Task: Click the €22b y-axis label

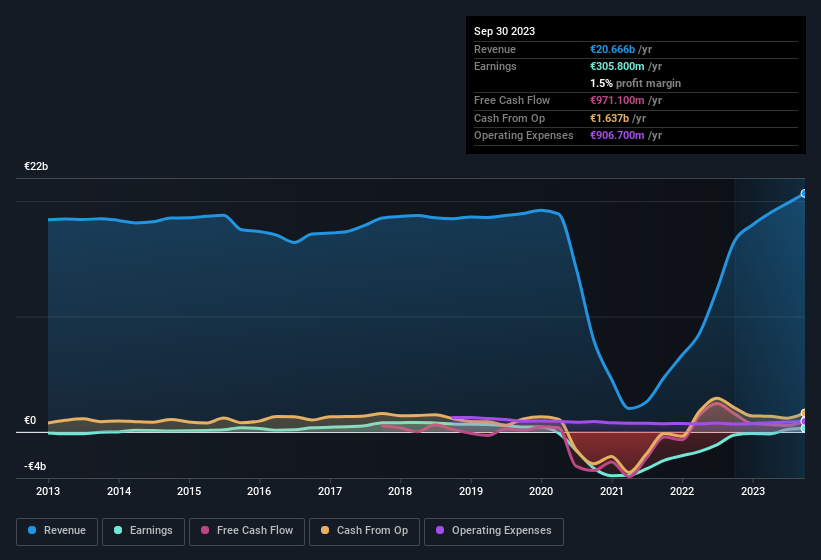Action: click(x=36, y=166)
